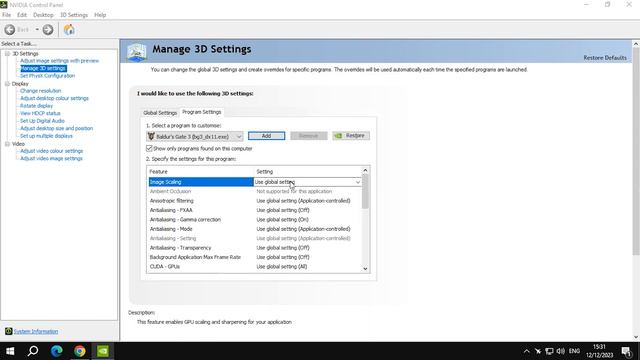Open the volume tray icon
The height and width of the screenshot is (360, 640).
pos(561,351)
